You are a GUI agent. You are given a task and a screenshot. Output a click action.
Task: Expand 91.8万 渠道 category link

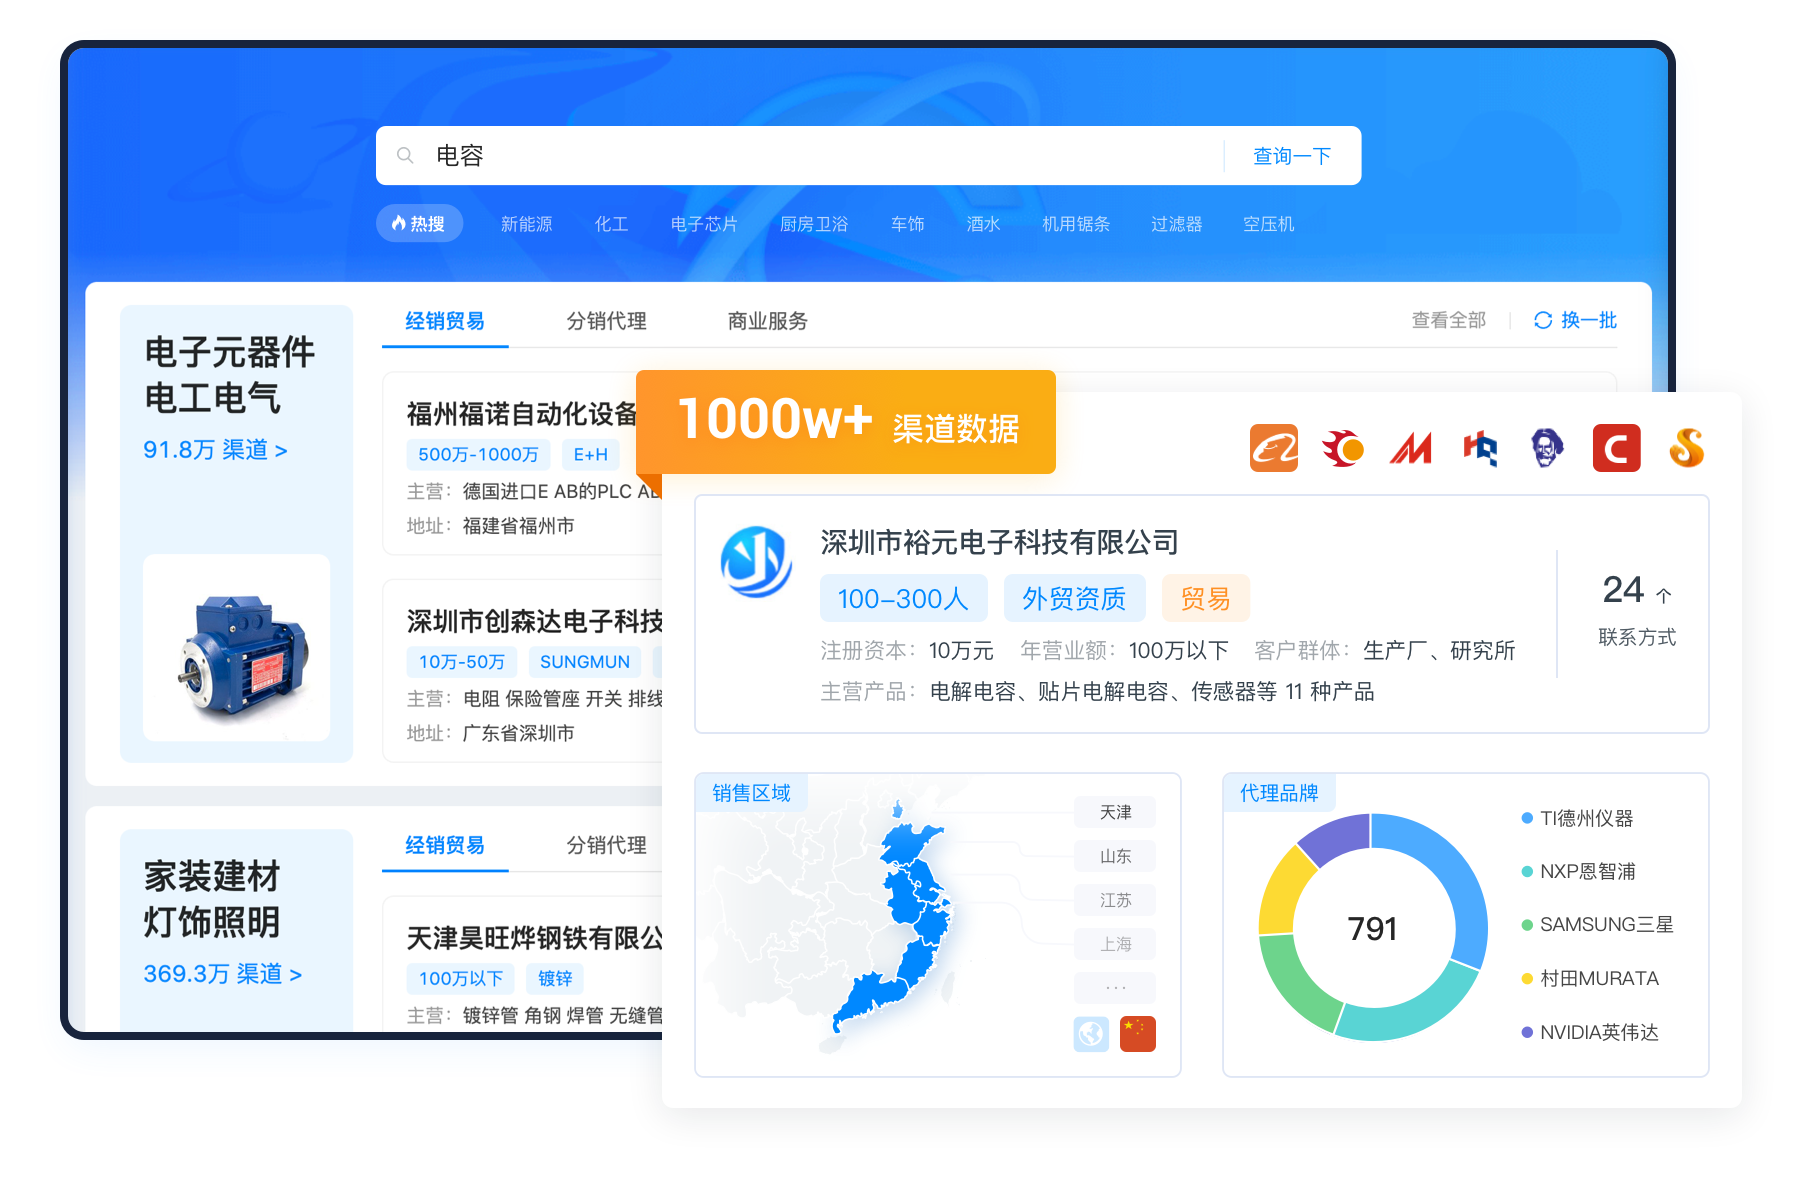[216, 450]
